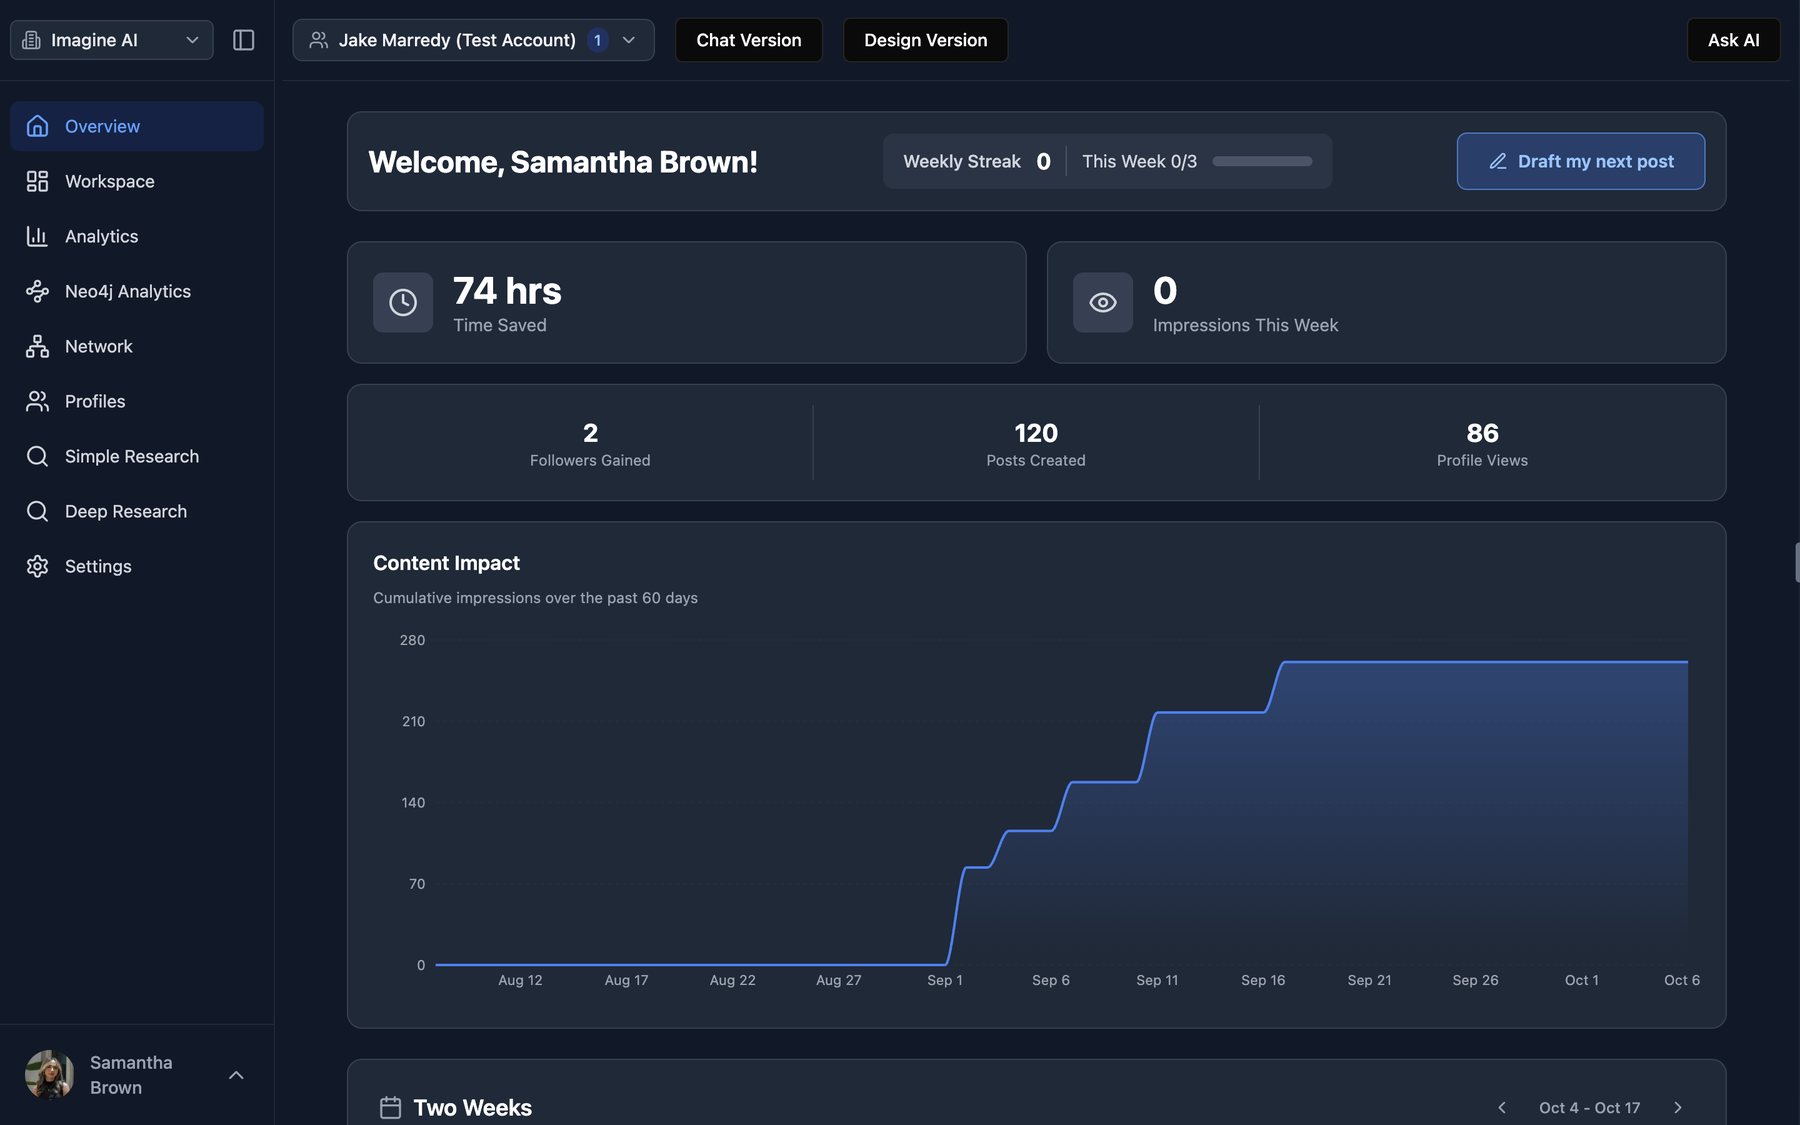Click the Chat Version button
1800x1125 pixels.
coord(749,40)
